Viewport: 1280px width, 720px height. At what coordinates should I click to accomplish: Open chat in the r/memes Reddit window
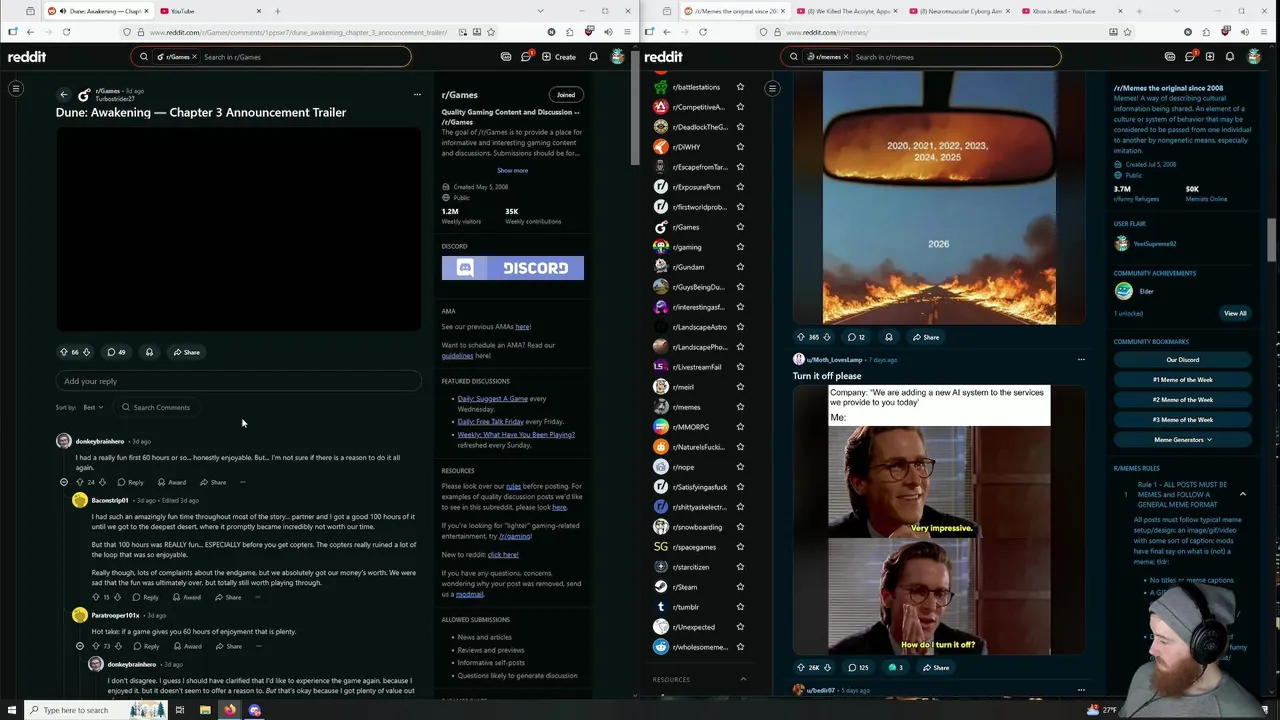[1190, 57]
